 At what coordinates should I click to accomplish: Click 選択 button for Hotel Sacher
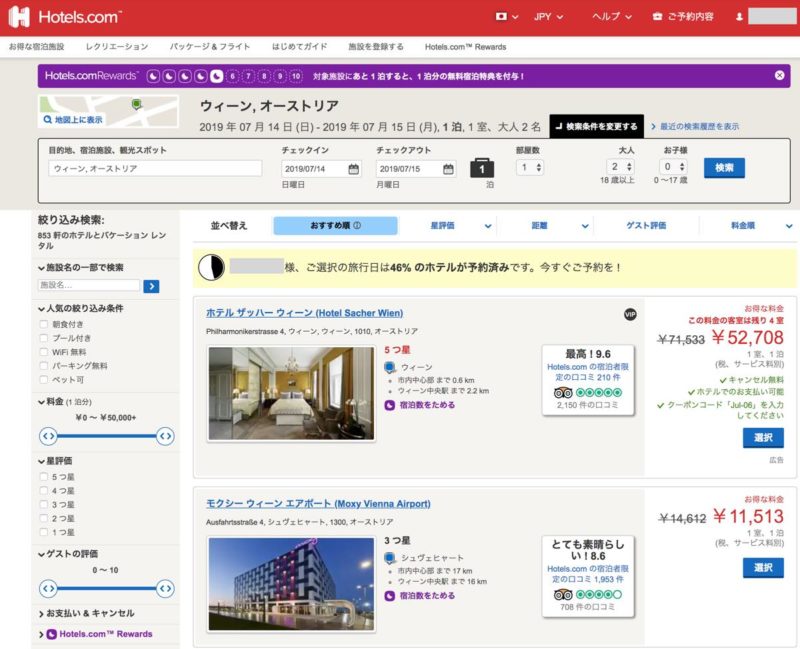[x=763, y=438]
